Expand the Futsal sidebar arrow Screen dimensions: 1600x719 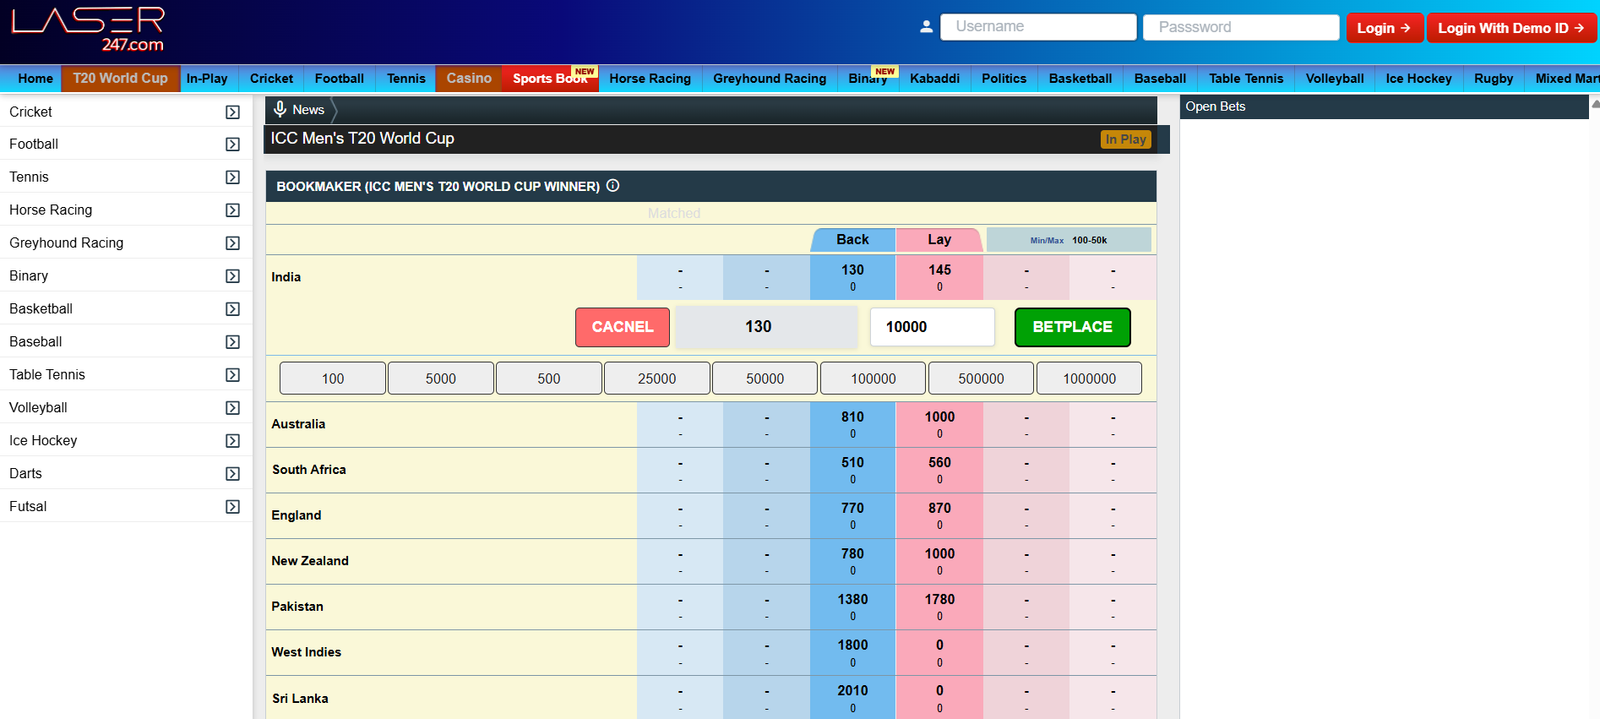(233, 507)
